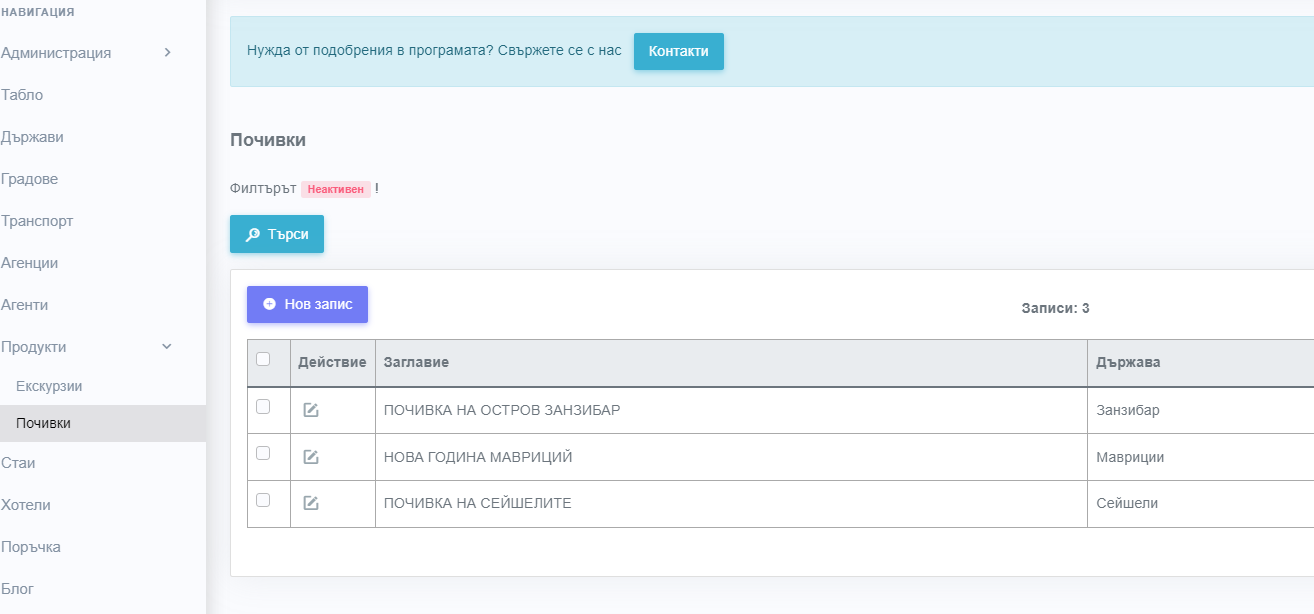1314x614 pixels.
Task: Click edit icon for НОВА ГОДИНА МАВРИЦИЙ
Action: coord(311,457)
